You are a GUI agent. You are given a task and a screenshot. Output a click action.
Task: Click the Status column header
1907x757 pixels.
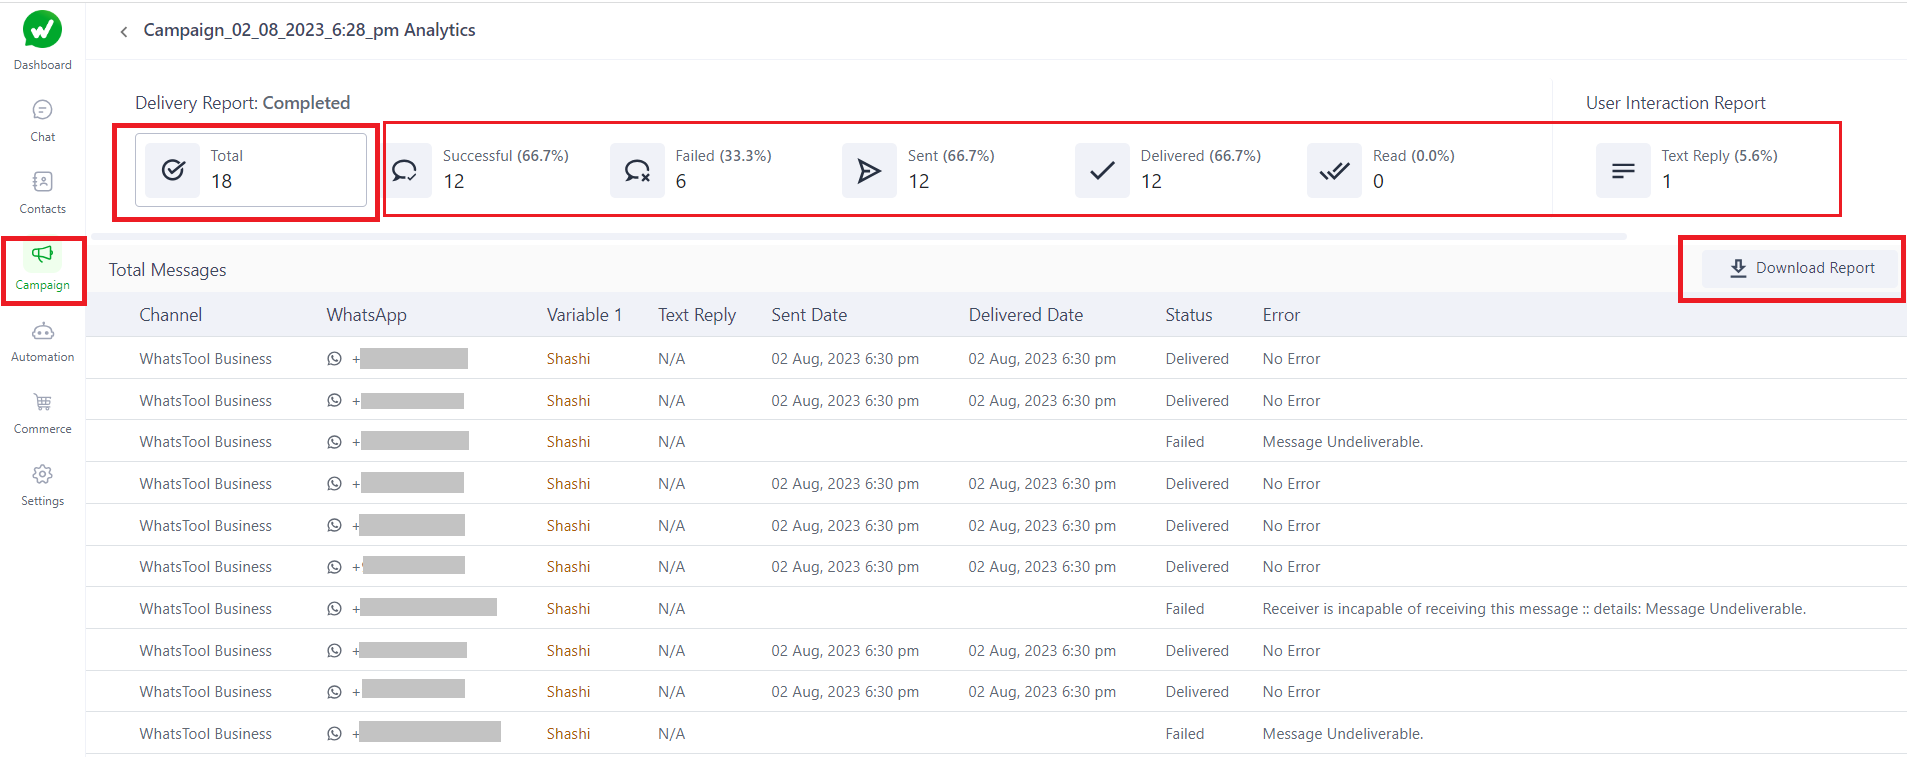[x=1188, y=315]
